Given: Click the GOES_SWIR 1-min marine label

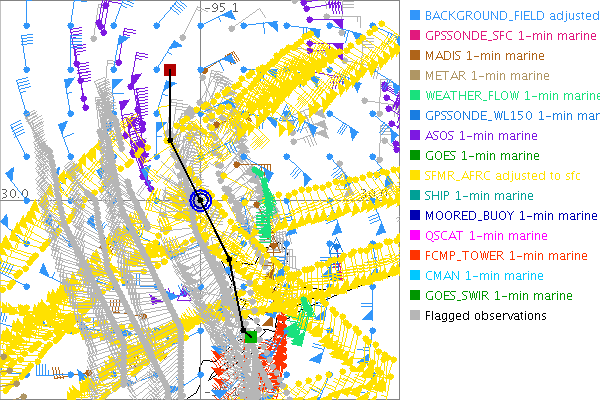Looking at the screenshot, I should [x=498, y=296].
